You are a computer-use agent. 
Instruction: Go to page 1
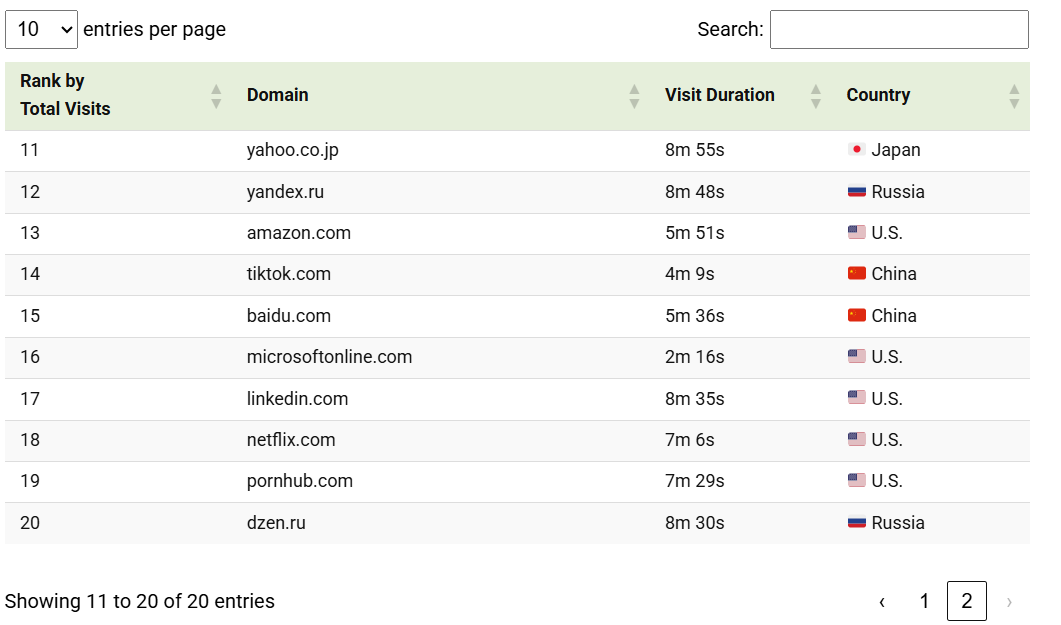tap(924, 601)
